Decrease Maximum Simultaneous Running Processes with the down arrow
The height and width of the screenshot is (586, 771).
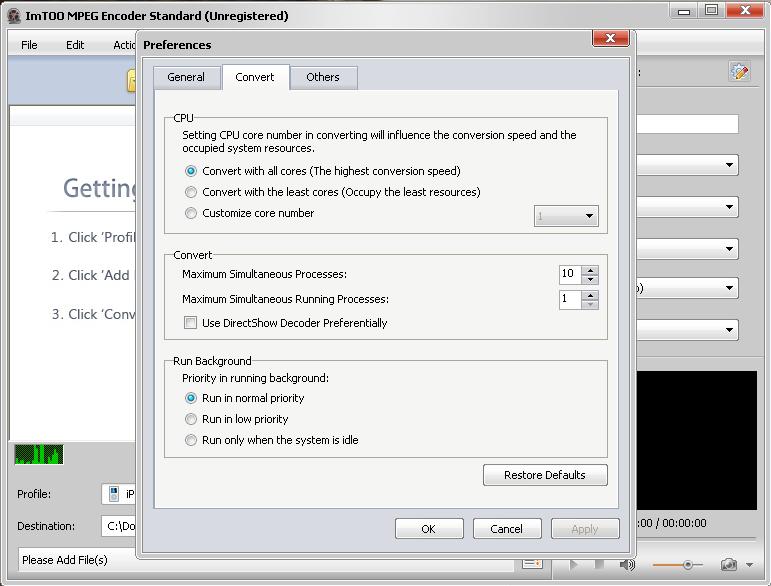(590, 304)
